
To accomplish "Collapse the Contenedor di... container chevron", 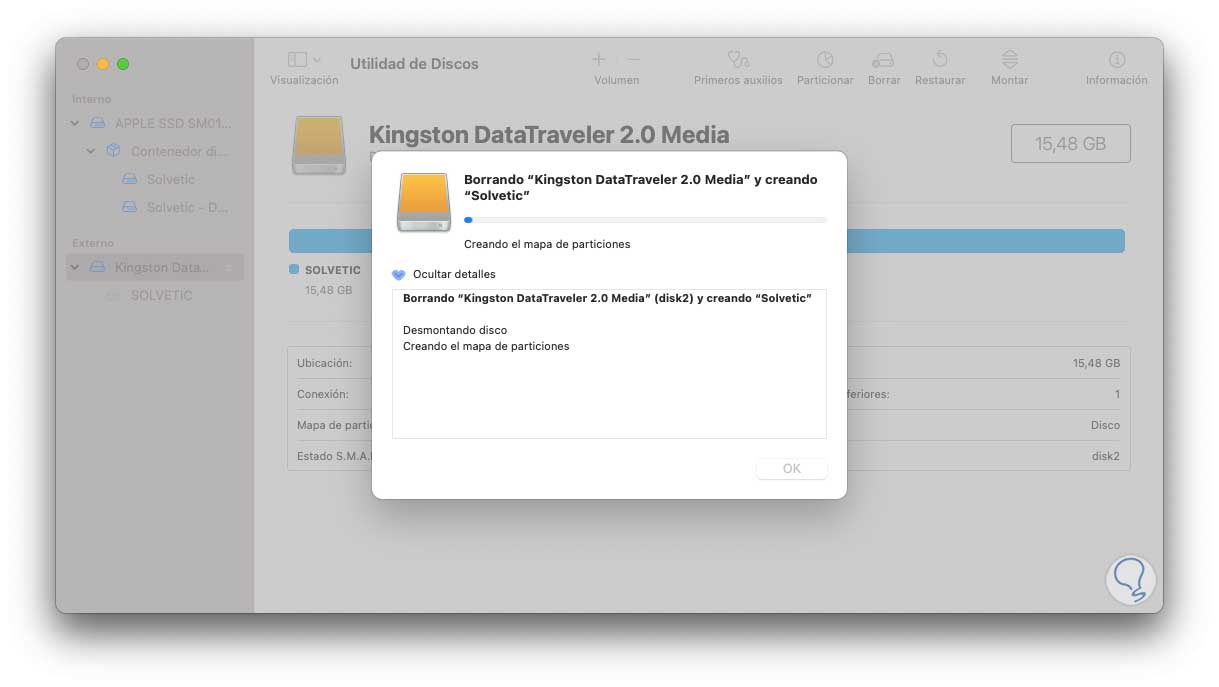I will click(91, 151).
